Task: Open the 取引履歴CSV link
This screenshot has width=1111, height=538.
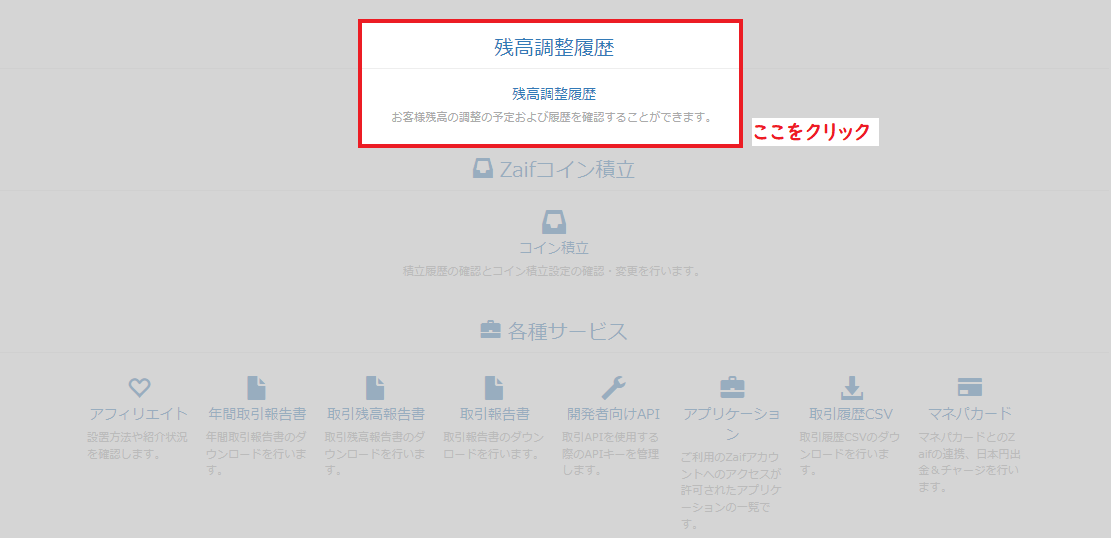Action: pyautogui.click(x=851, y=413)
